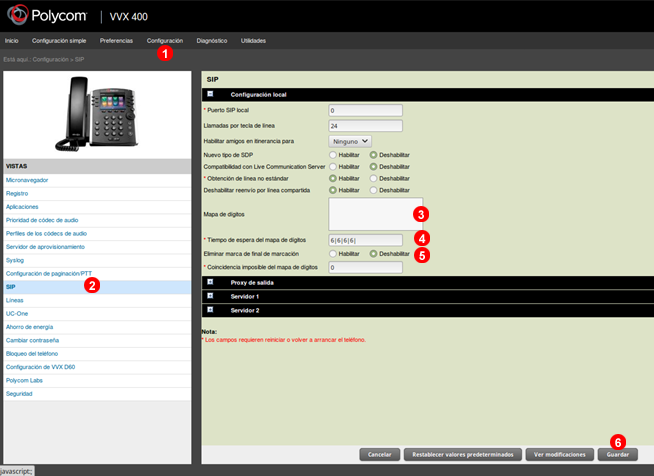654x476 pixels.
Task: Open the Inicio menu
Action: coord(12,40)
